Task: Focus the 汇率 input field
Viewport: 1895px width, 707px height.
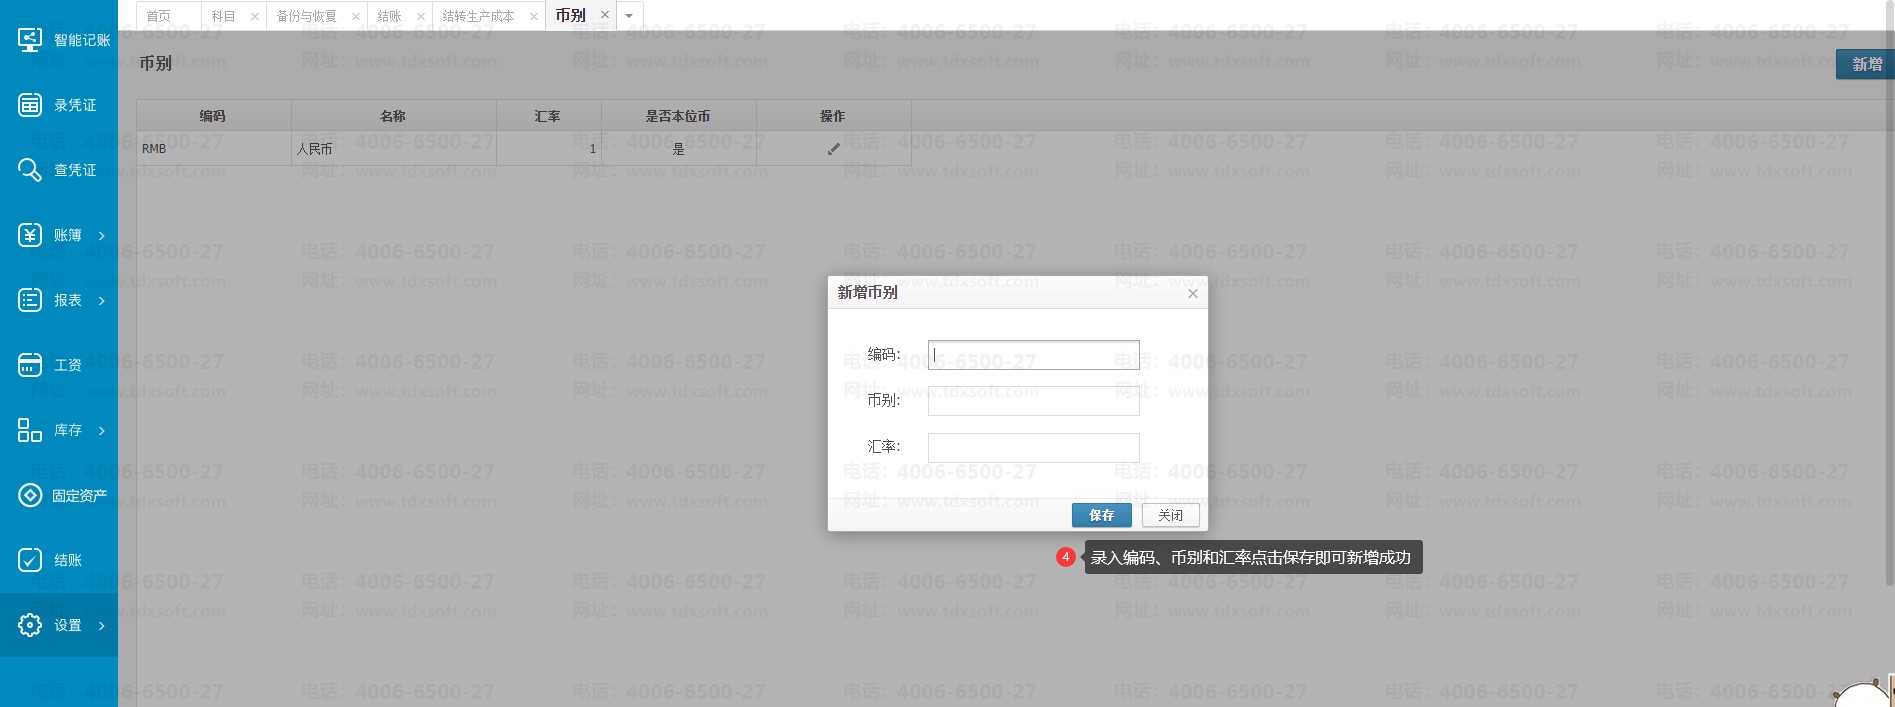Action: click(1033, 447)
